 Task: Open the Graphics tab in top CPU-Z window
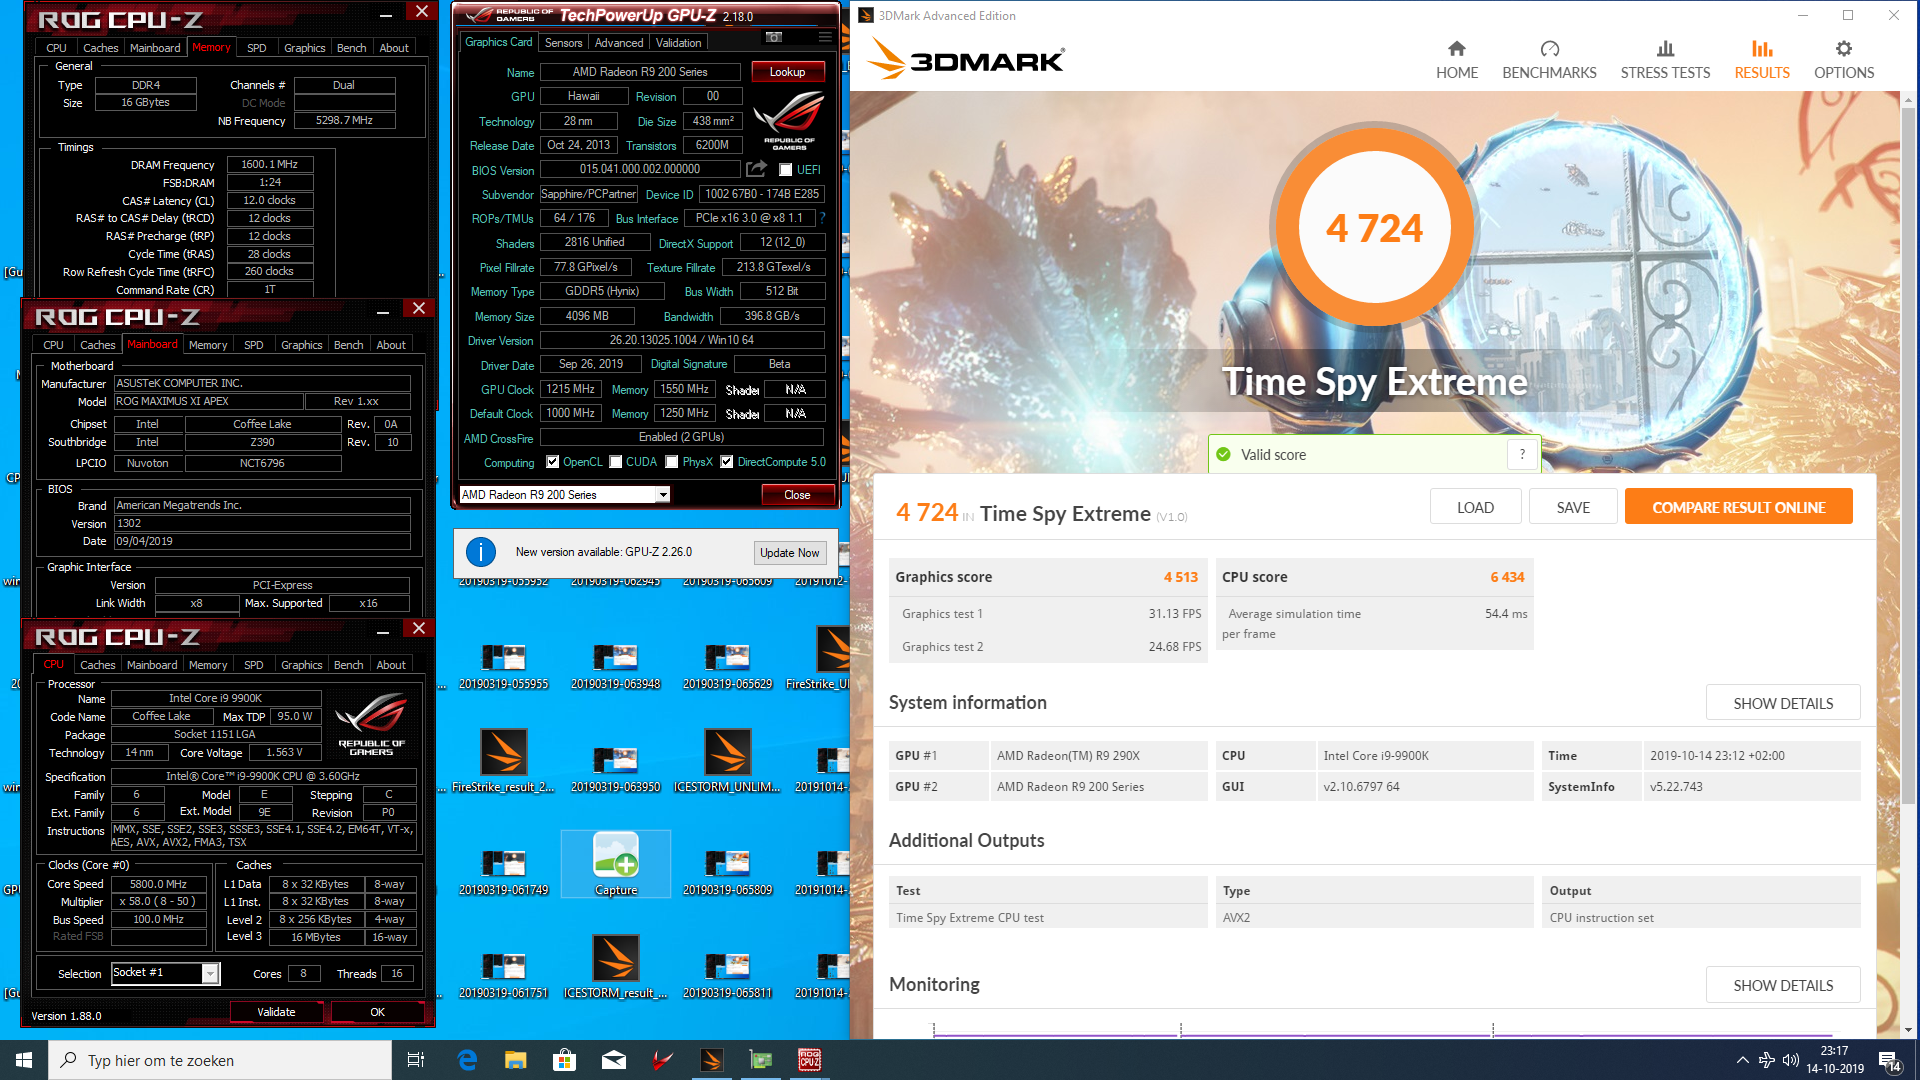click(x=304, y=48)
